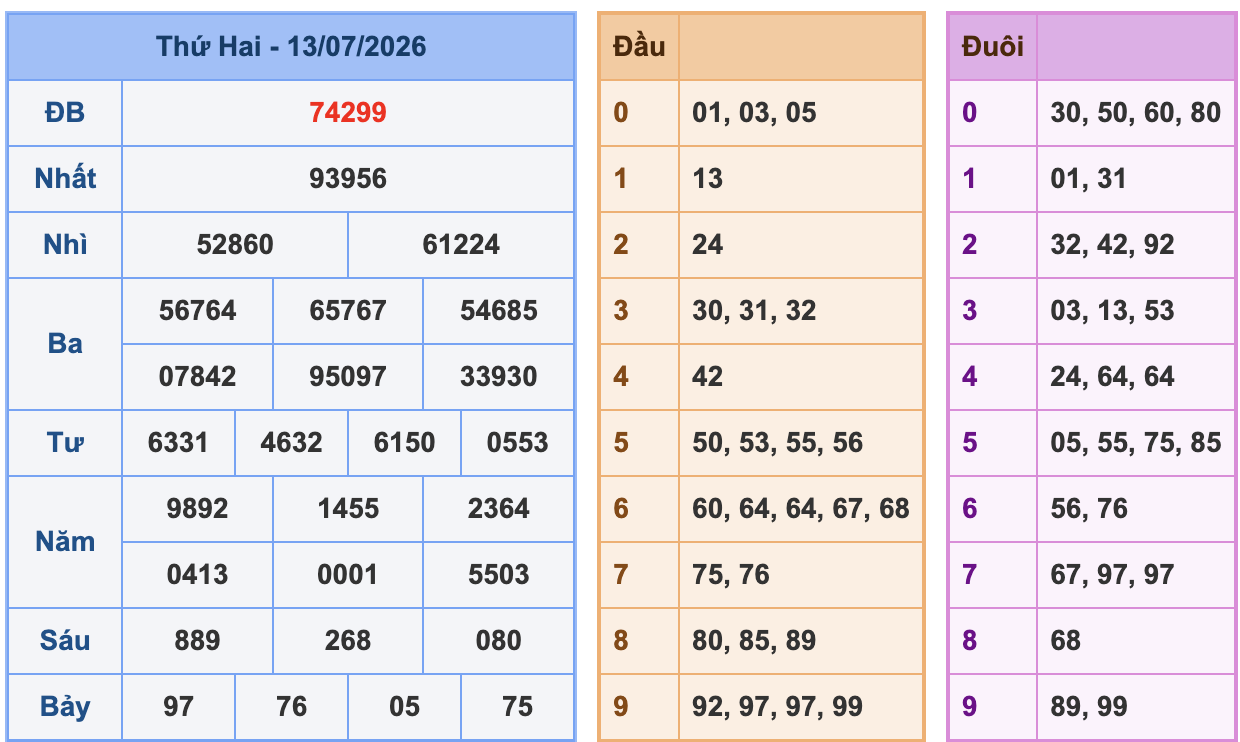This screenshot has height=742, width=1240.
Task: Click Đầu row 1 value 13
Action: click(707, 179)
